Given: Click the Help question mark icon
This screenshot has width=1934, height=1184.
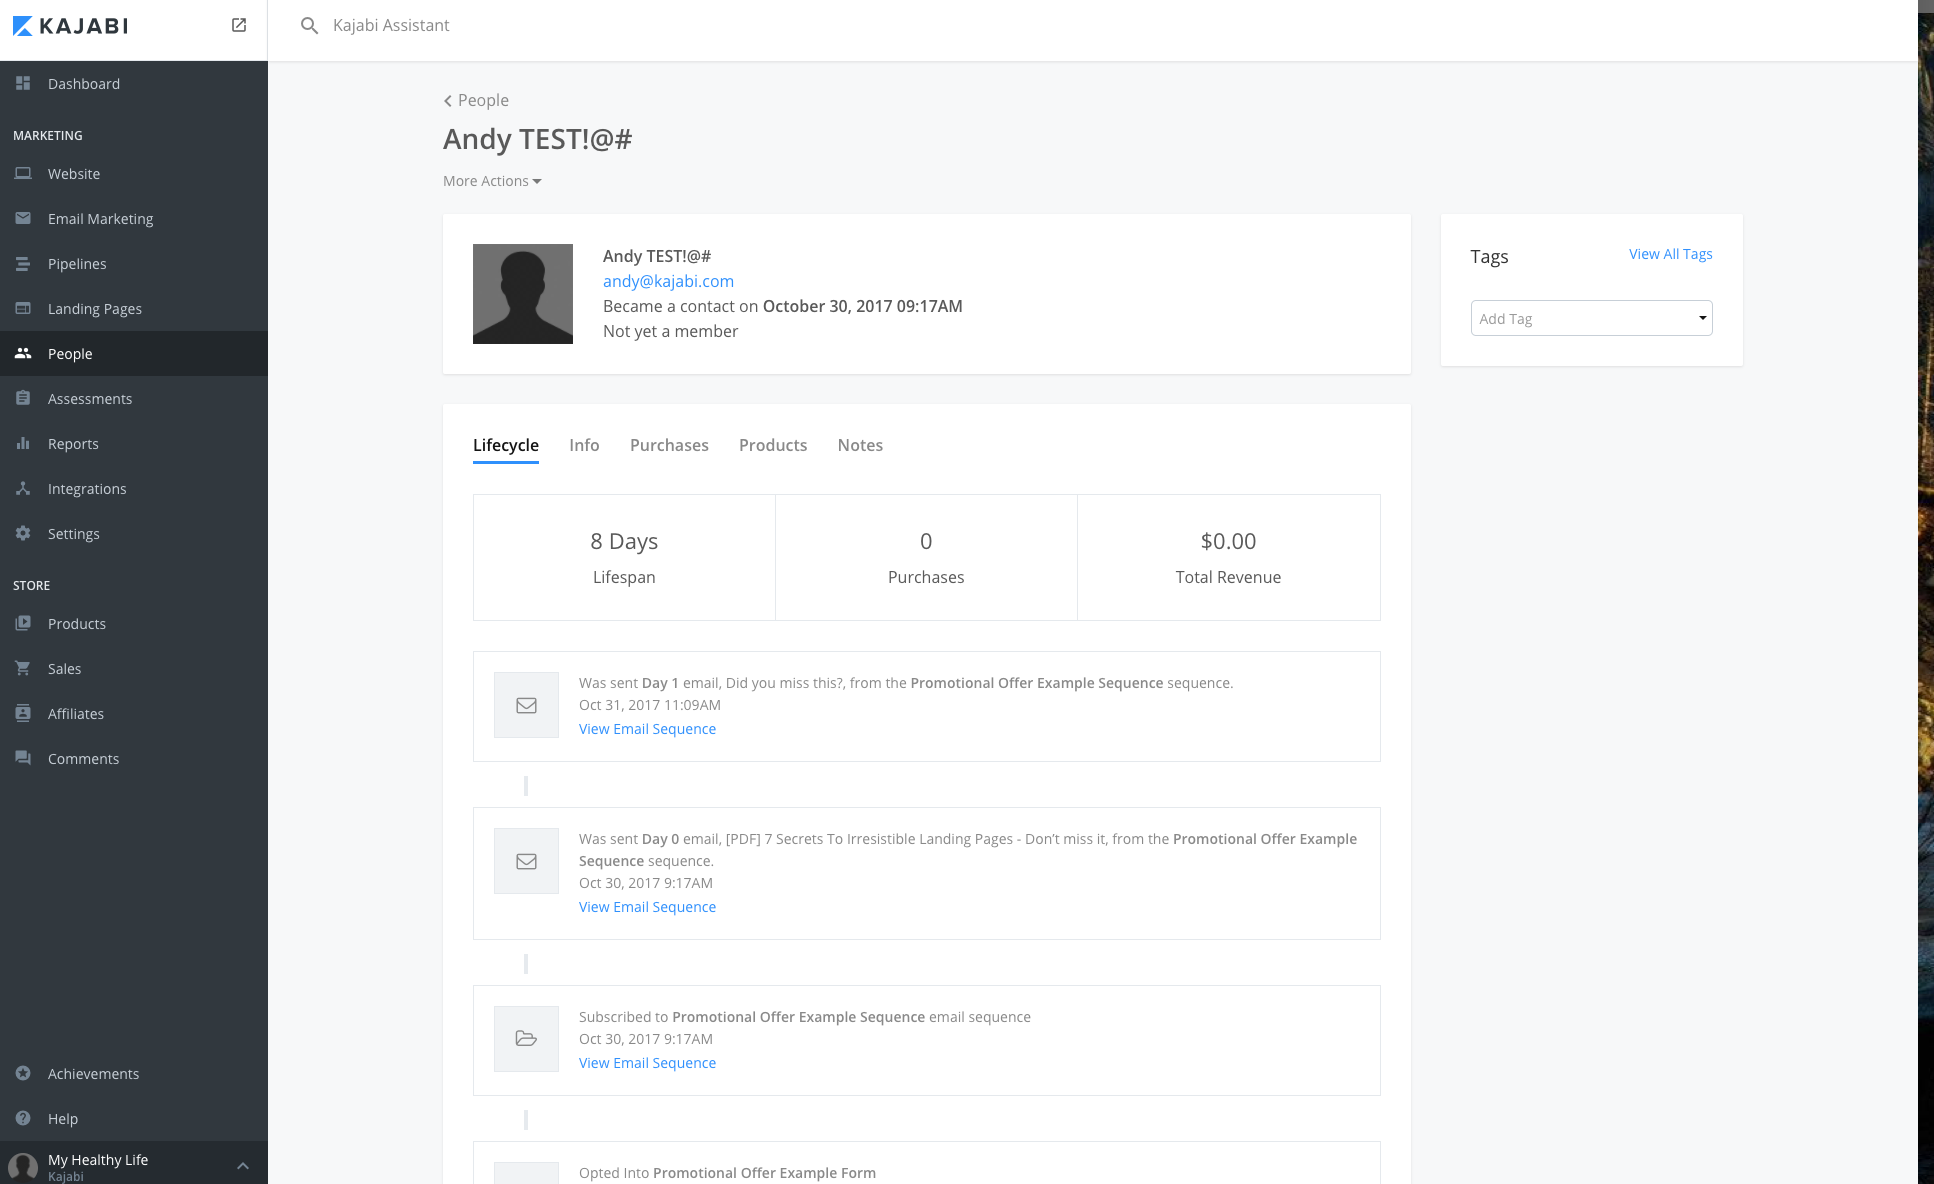Looking at the screenshot, I should [23, 1118].
